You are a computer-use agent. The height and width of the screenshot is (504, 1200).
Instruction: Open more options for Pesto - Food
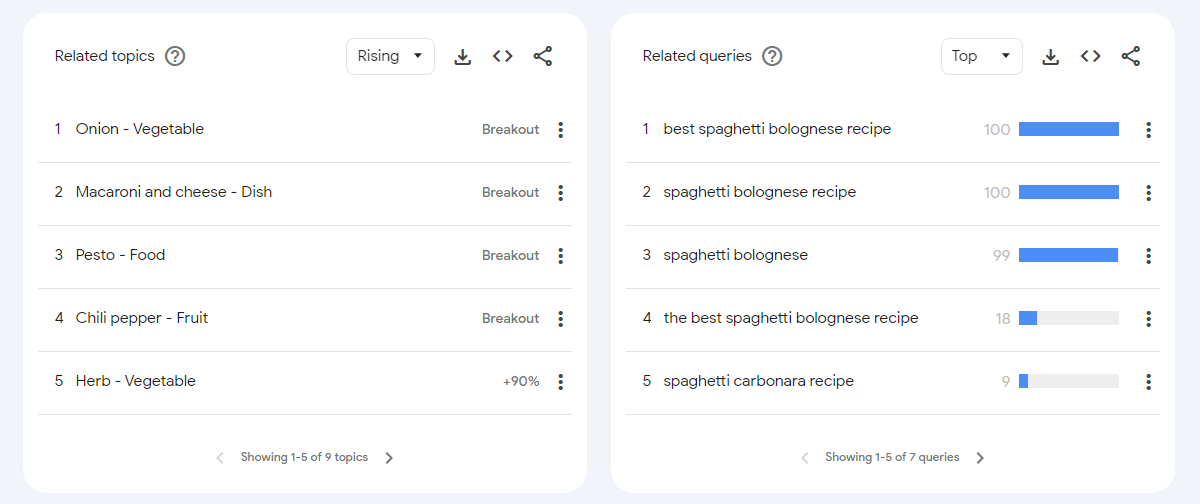tap(561, 256)
